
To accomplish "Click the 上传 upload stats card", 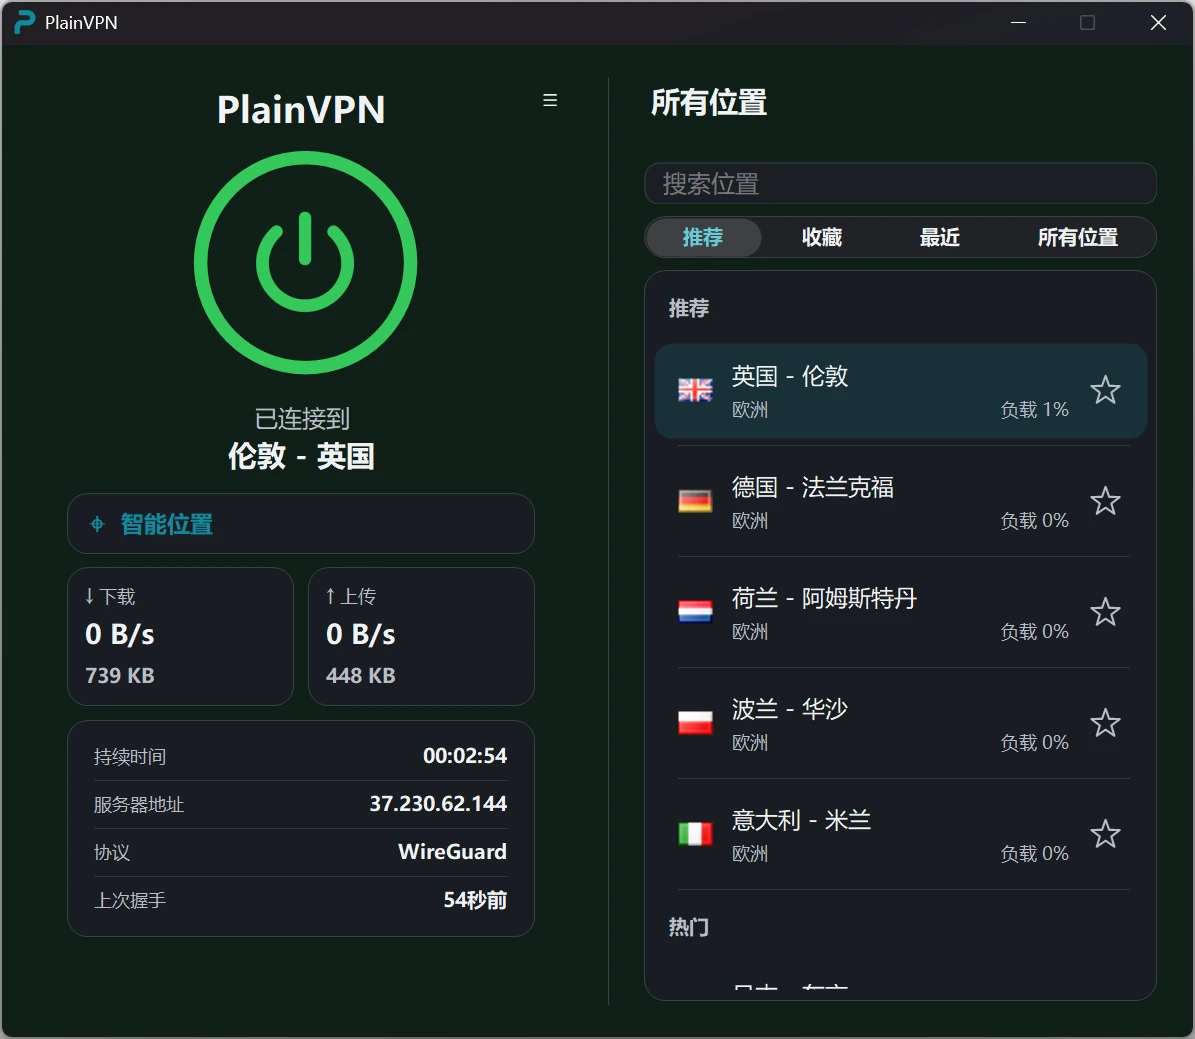I will point(421,637).
